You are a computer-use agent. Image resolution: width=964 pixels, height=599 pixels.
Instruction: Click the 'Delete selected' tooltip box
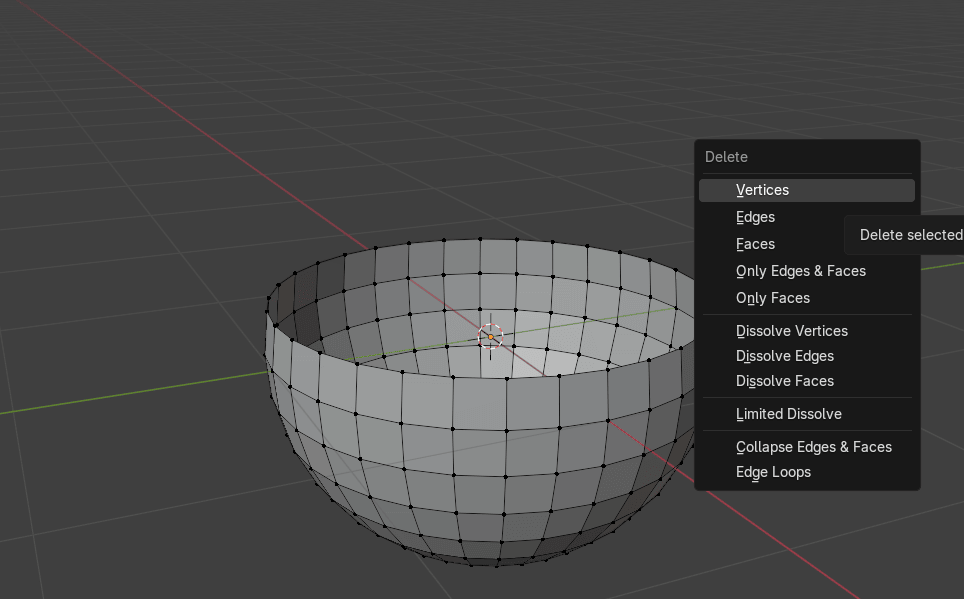pyautogui.click(x=908, y=235)
